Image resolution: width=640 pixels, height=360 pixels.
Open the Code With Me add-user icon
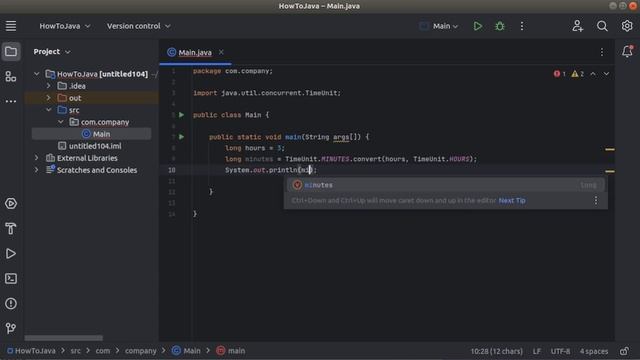(x=577, y=26)
